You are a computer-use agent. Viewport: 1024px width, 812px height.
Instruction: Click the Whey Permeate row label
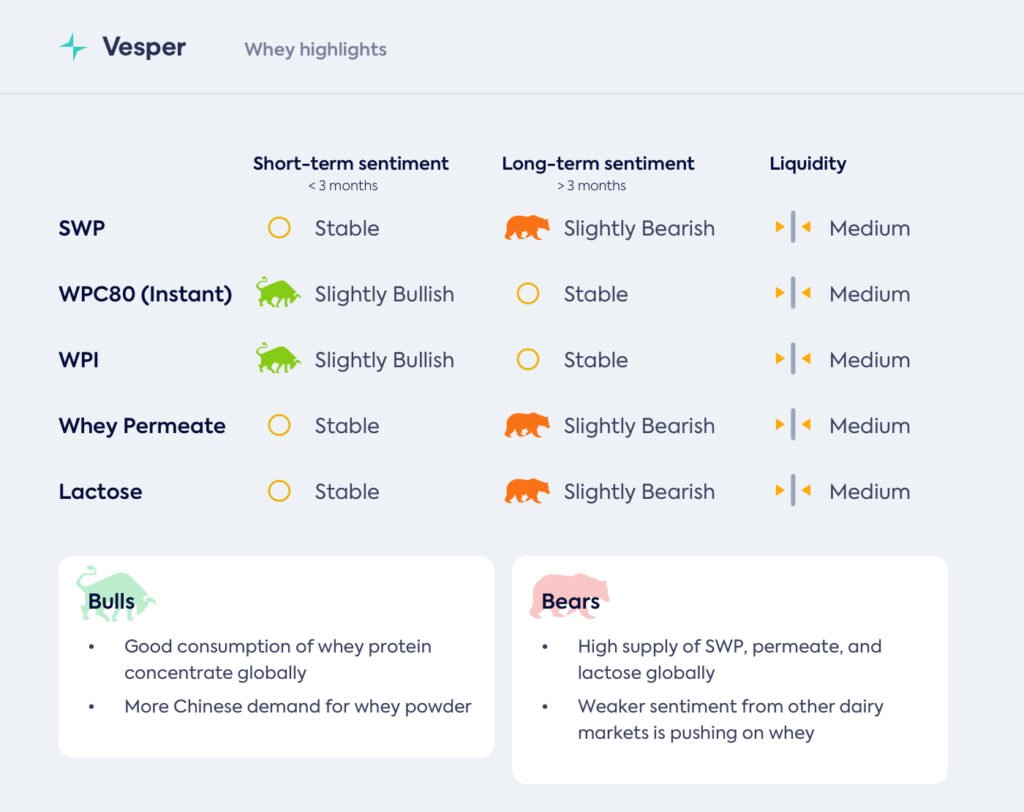point(142,426)
